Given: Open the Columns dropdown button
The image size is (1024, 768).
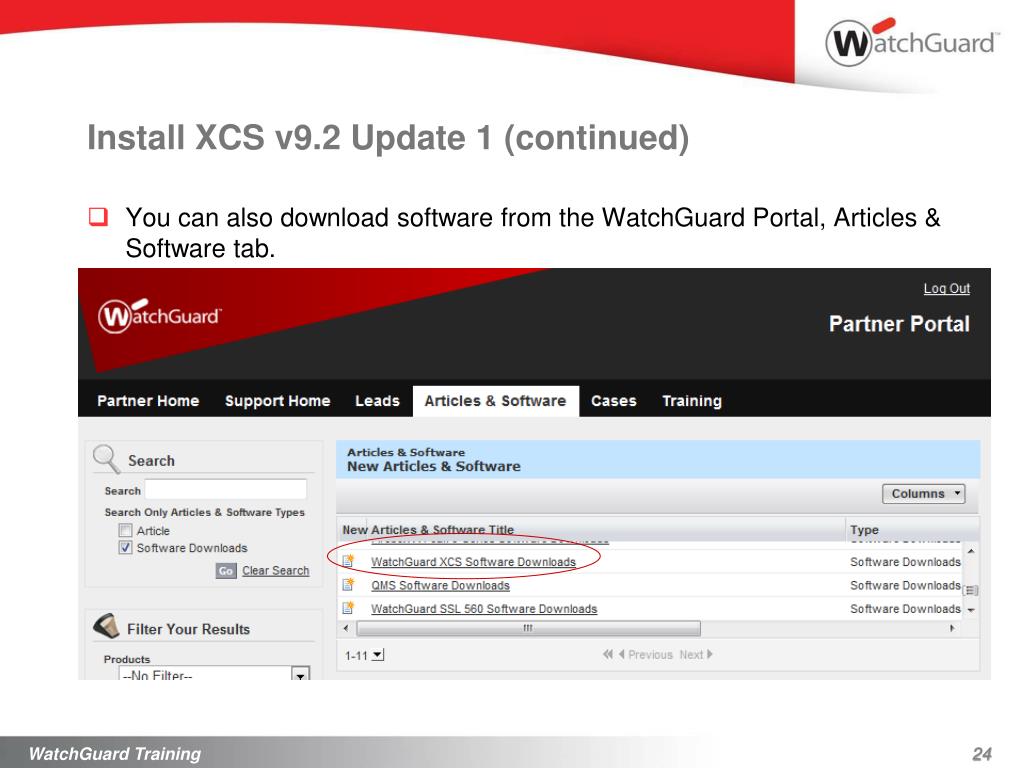Looking at the screenshot, I should coord(923,494).
